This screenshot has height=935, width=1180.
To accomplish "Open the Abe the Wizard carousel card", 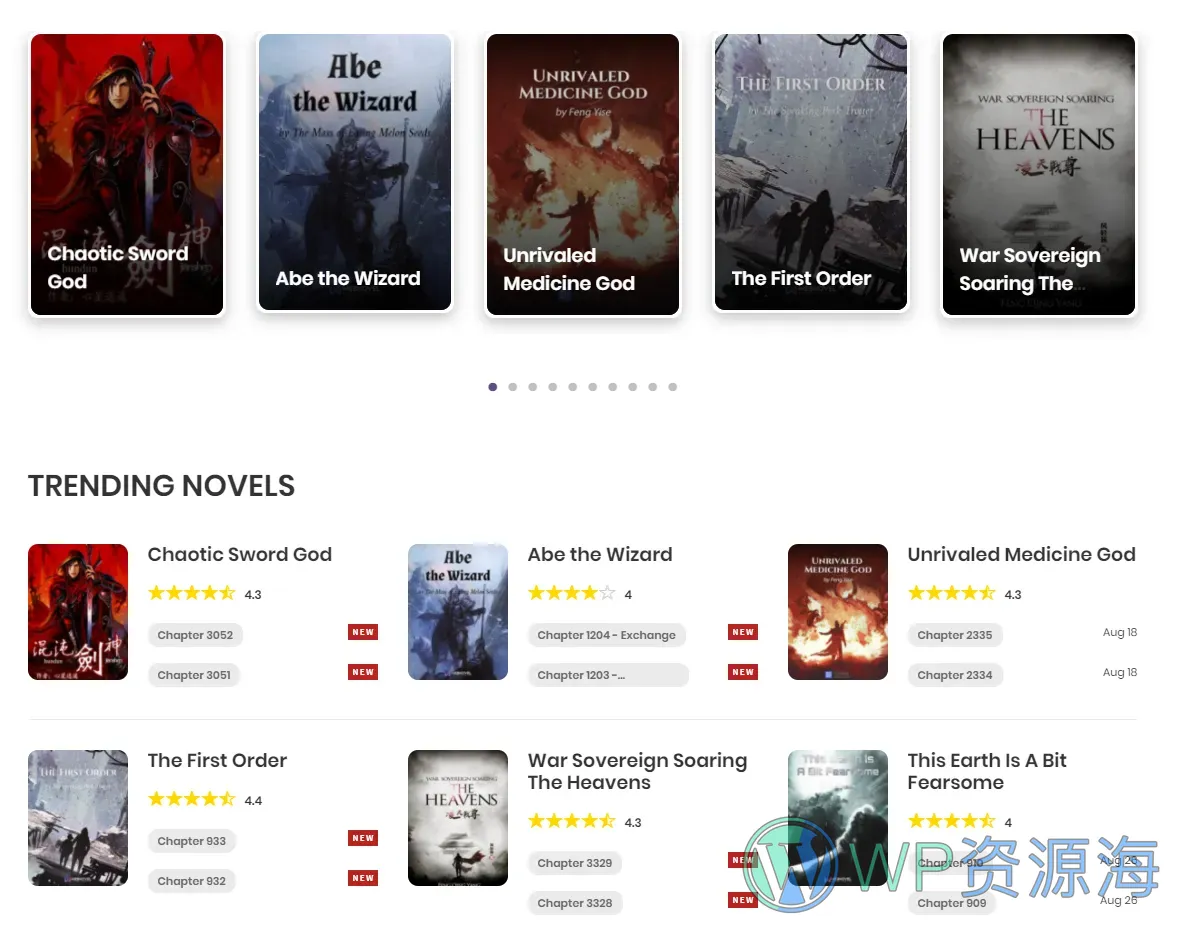I will click(x=354, y=172).
